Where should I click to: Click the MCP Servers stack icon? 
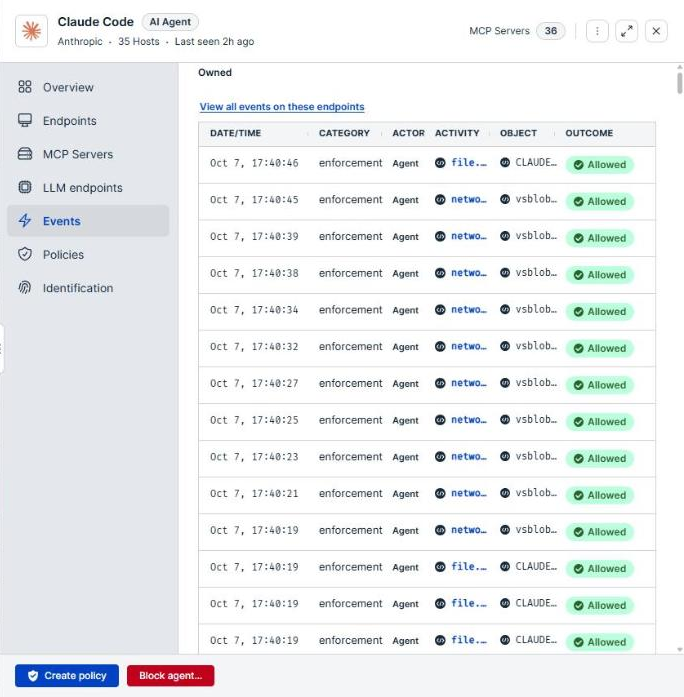[x=25, y=154]
